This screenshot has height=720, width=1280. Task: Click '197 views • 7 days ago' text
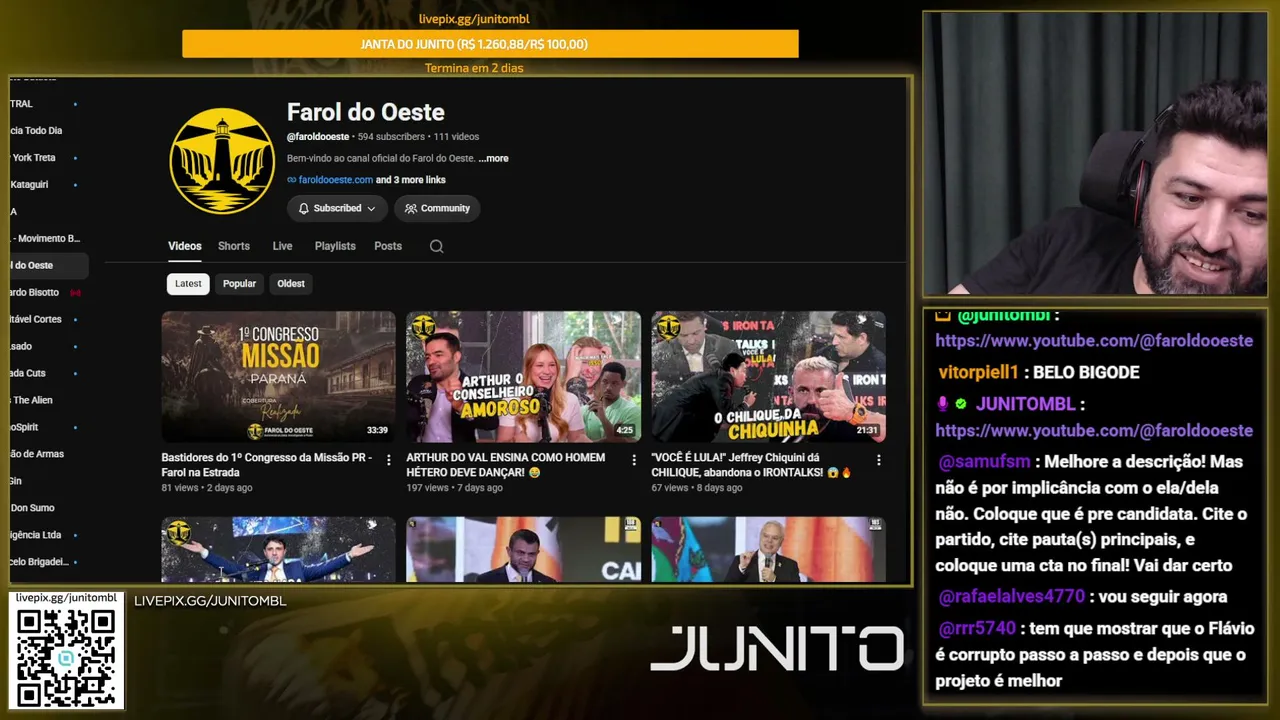454,488
